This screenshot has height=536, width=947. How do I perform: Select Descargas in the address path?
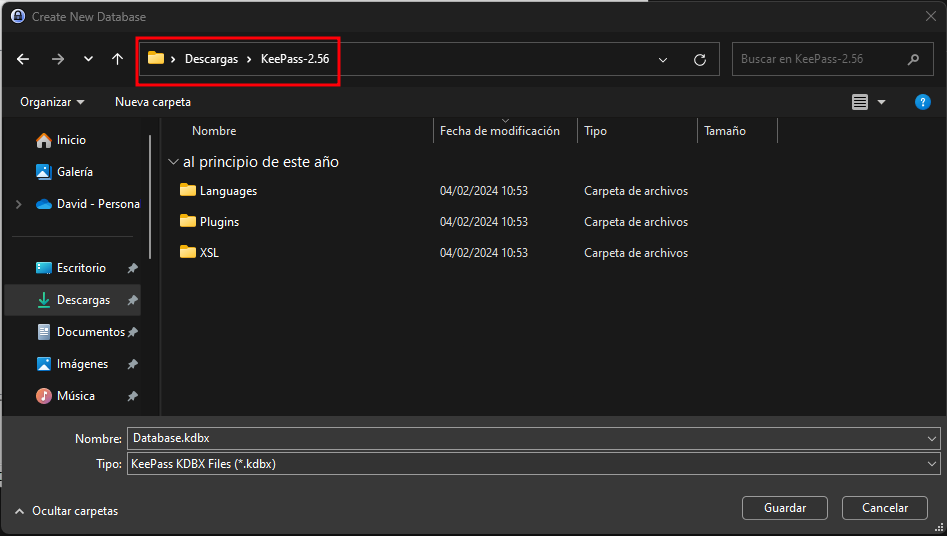tap(211, 59)
